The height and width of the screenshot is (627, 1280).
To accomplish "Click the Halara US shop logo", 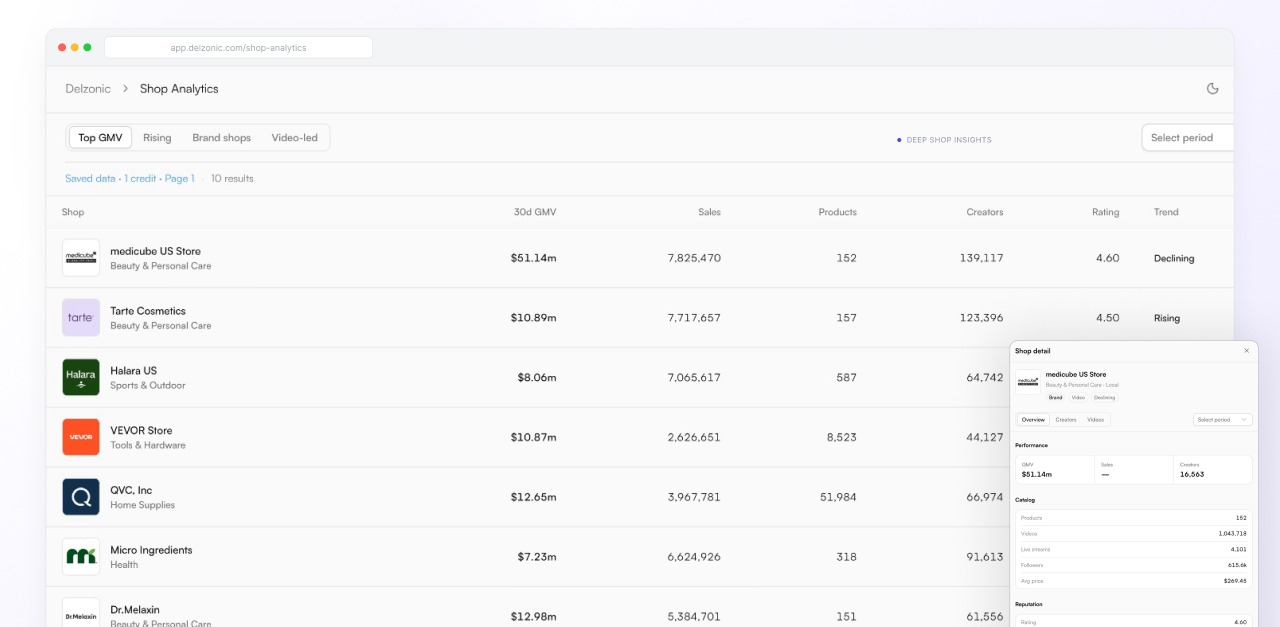I will click(81, 377).
